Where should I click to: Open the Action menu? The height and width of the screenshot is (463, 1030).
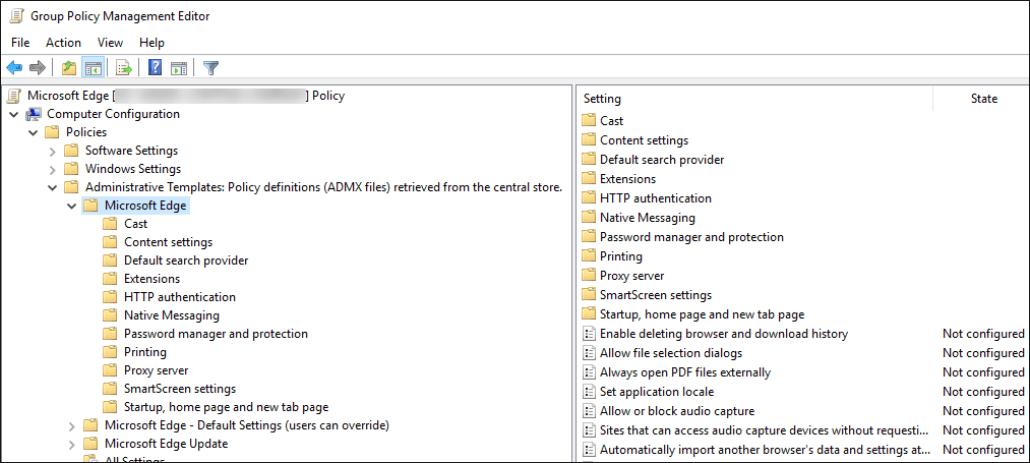click(63, 43)
